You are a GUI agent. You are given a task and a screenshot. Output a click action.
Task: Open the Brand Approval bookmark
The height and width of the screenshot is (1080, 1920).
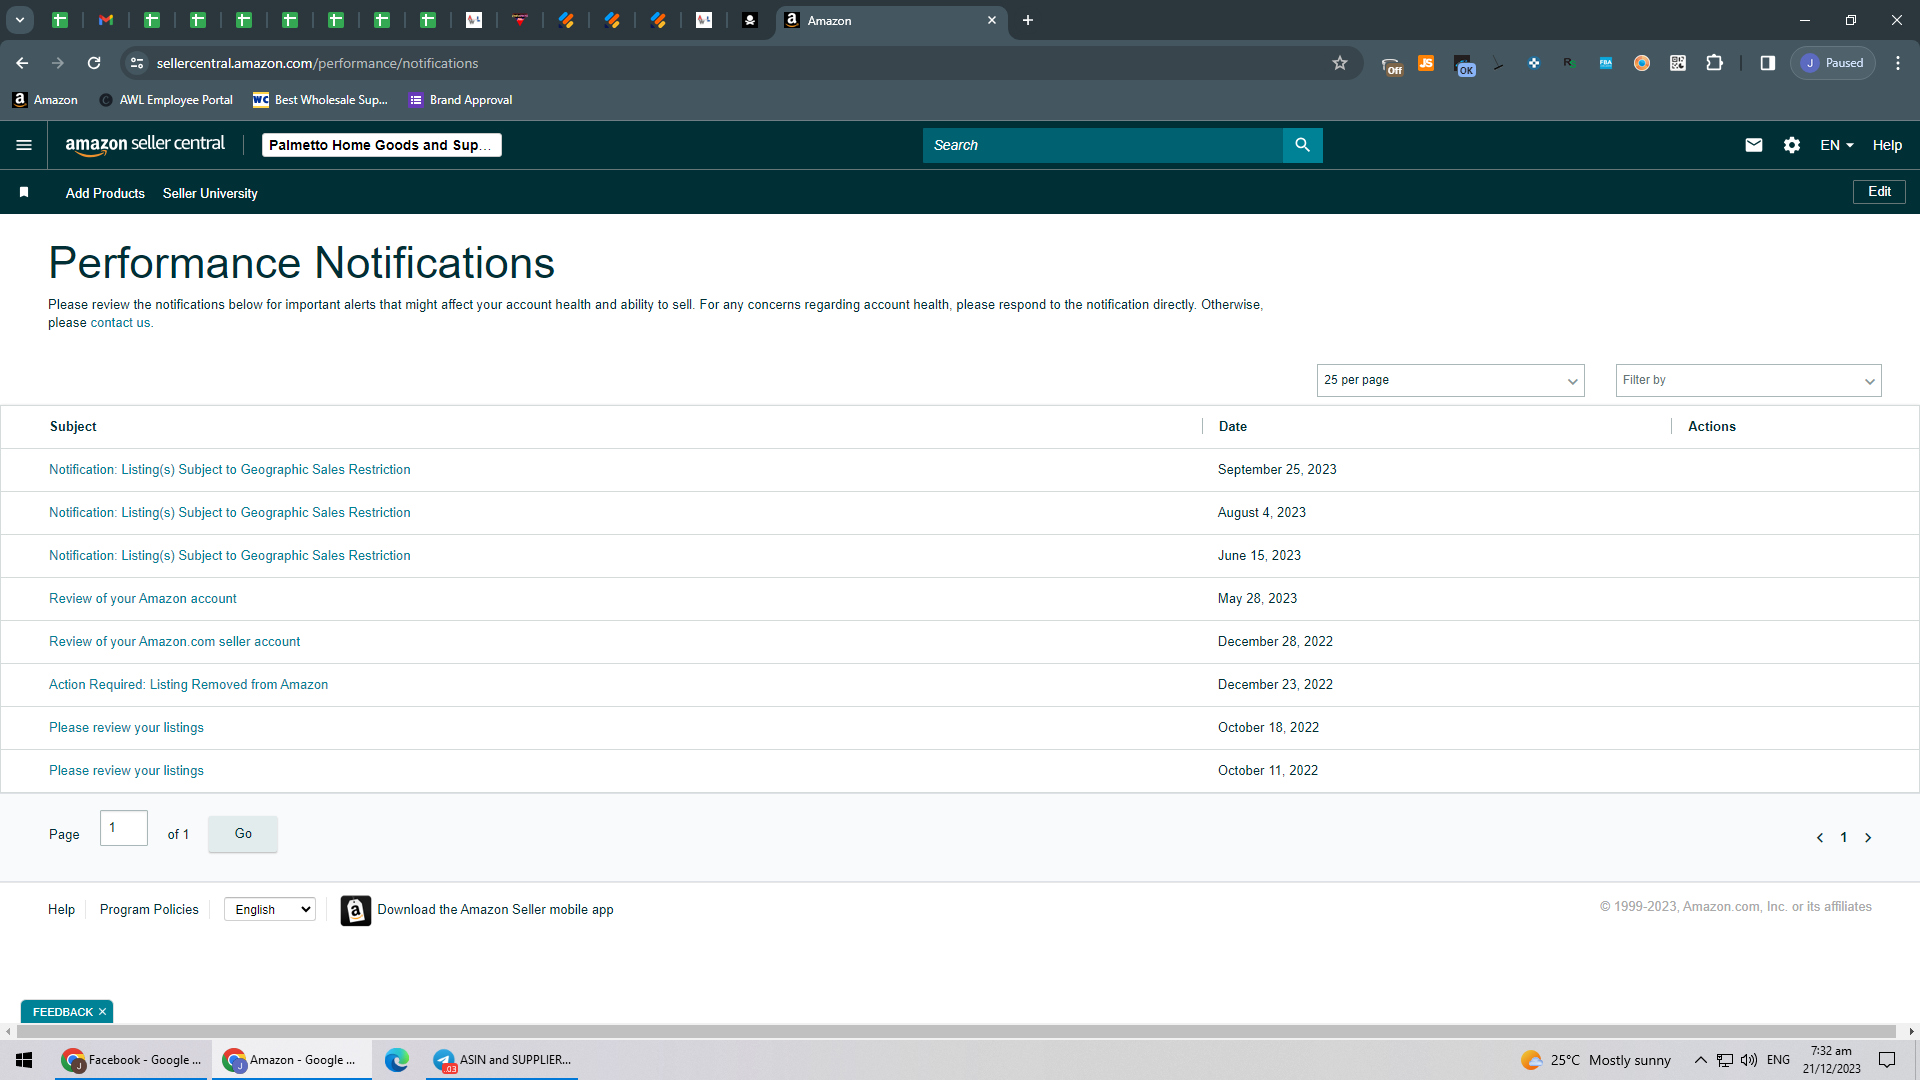461,100
